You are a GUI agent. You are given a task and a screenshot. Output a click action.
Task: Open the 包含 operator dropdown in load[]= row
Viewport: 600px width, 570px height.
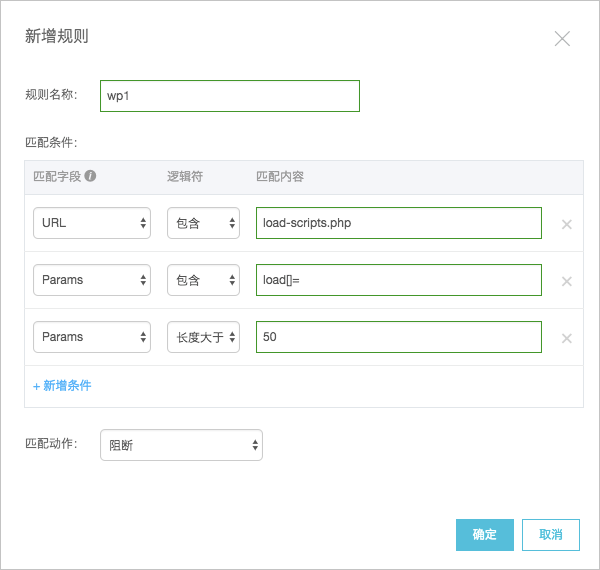pyautogui.click(x=204, y=280)
